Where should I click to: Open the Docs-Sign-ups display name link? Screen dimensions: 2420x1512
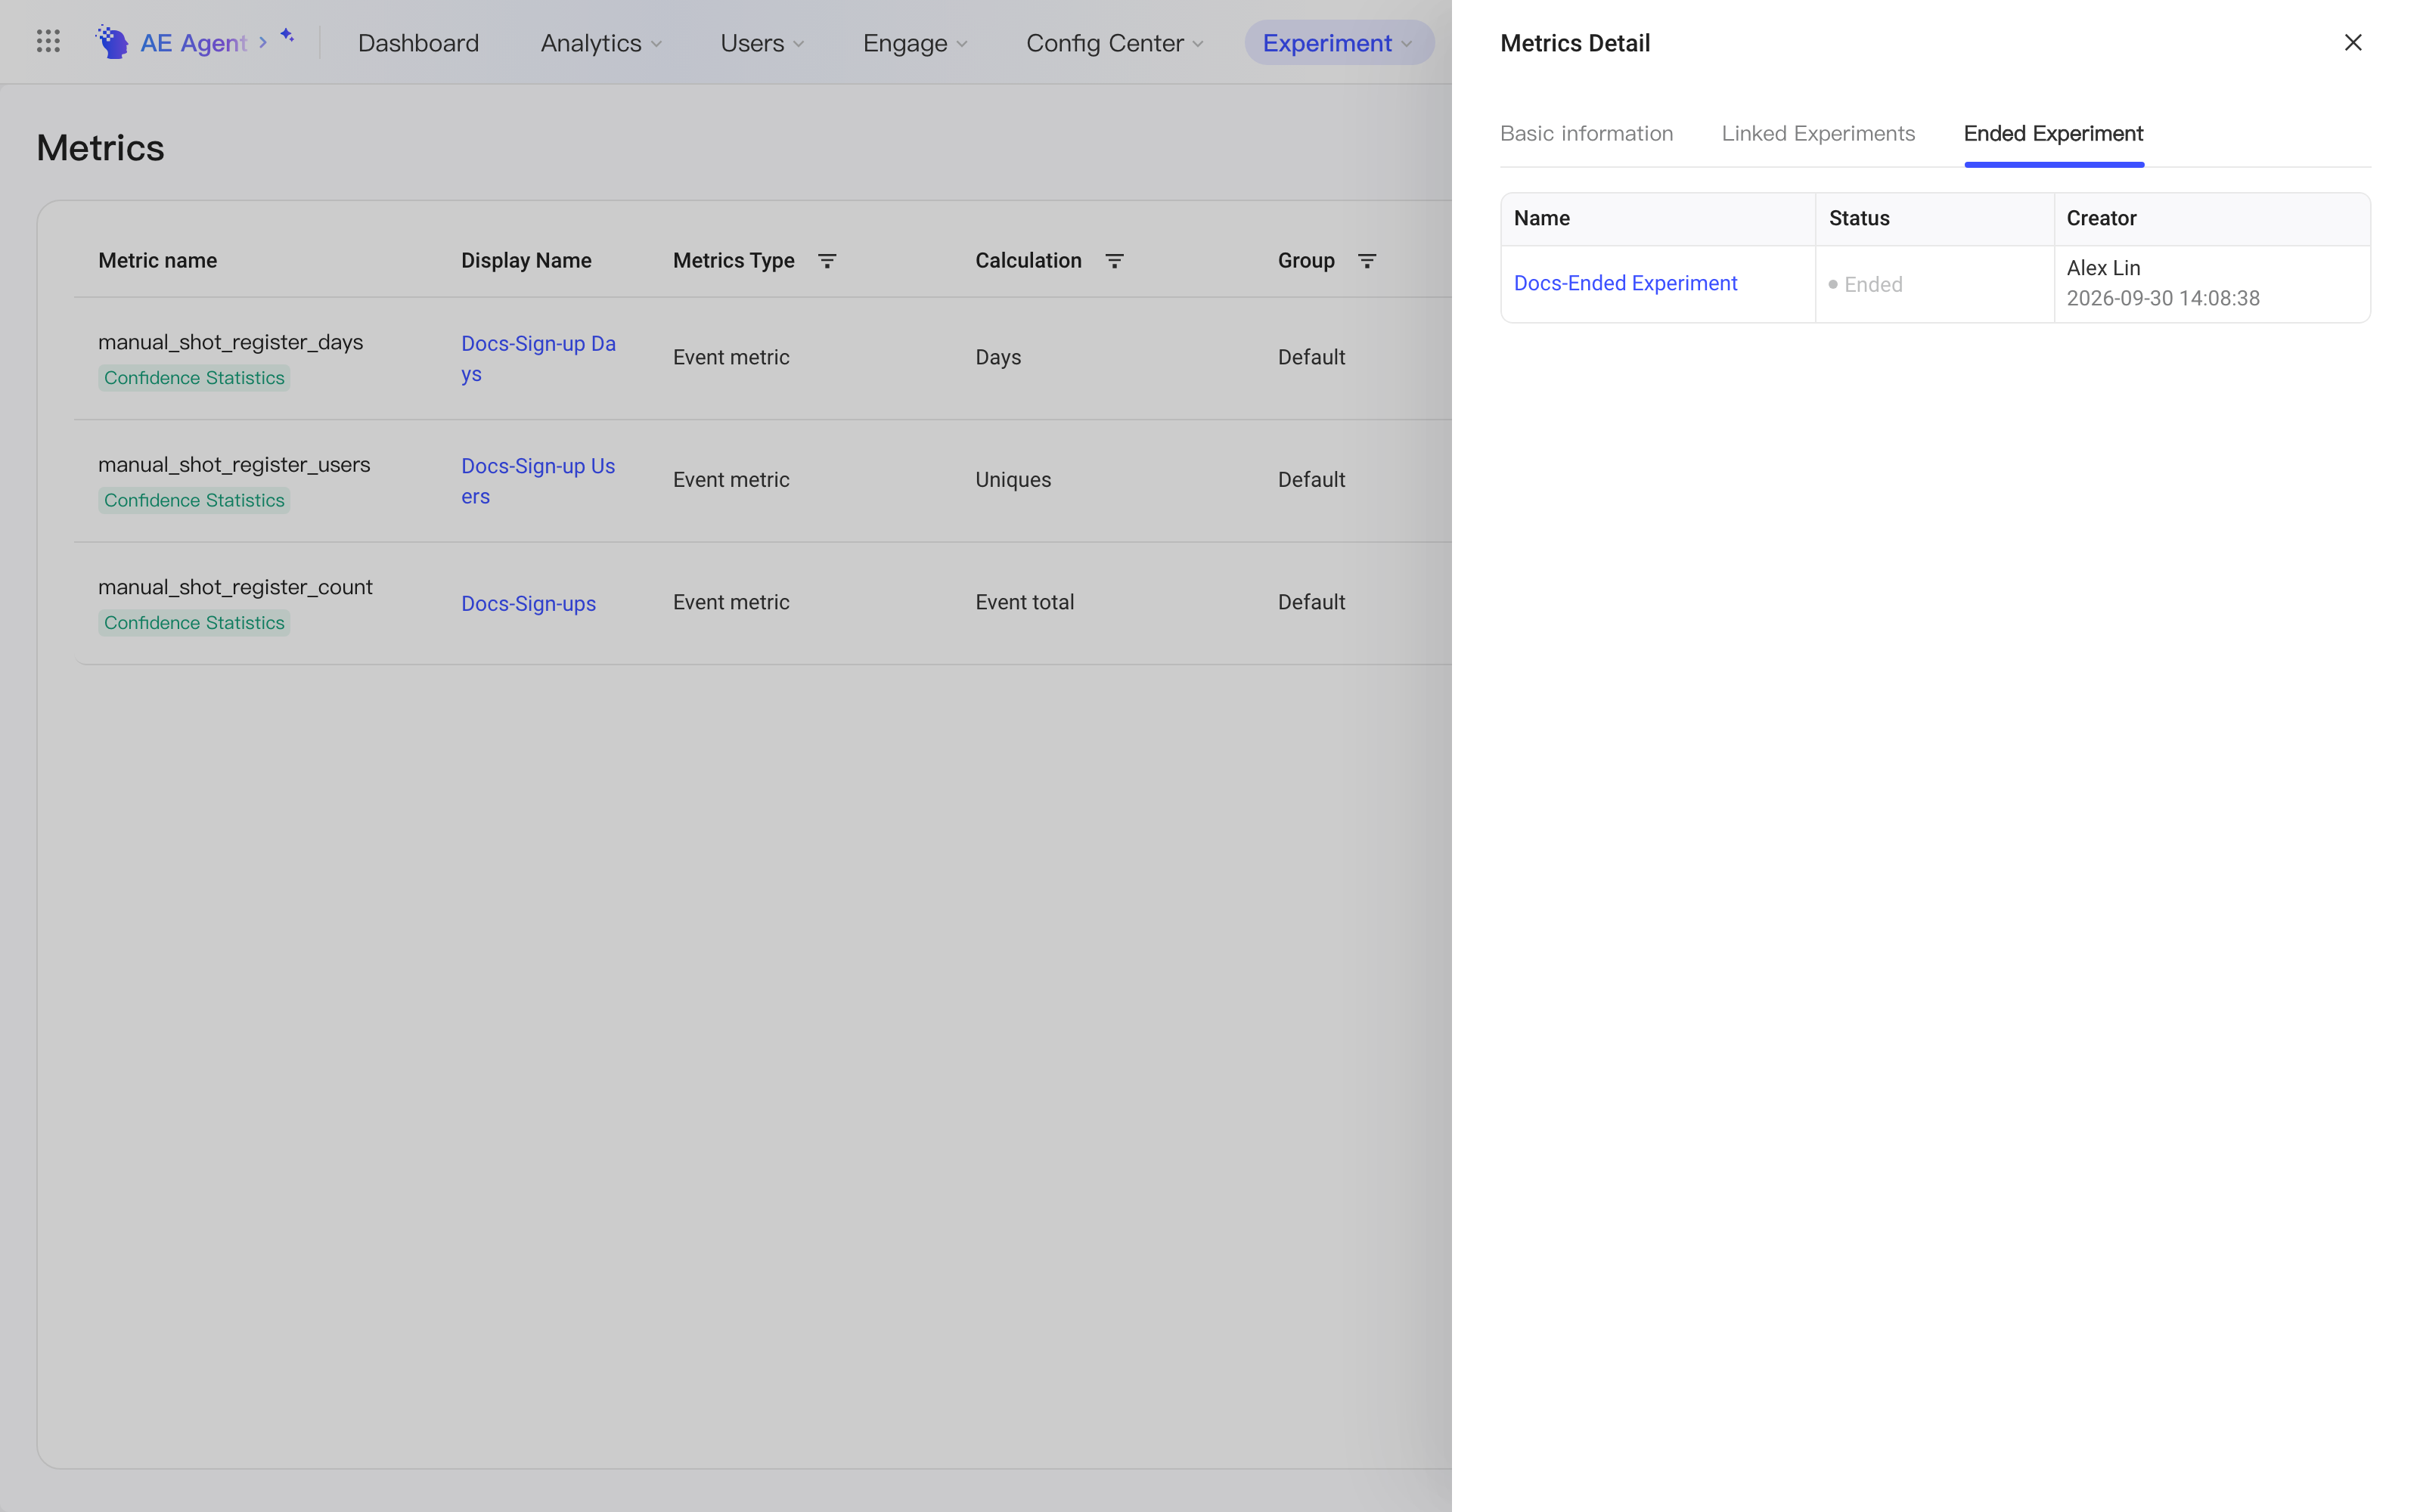coord(528,604)
